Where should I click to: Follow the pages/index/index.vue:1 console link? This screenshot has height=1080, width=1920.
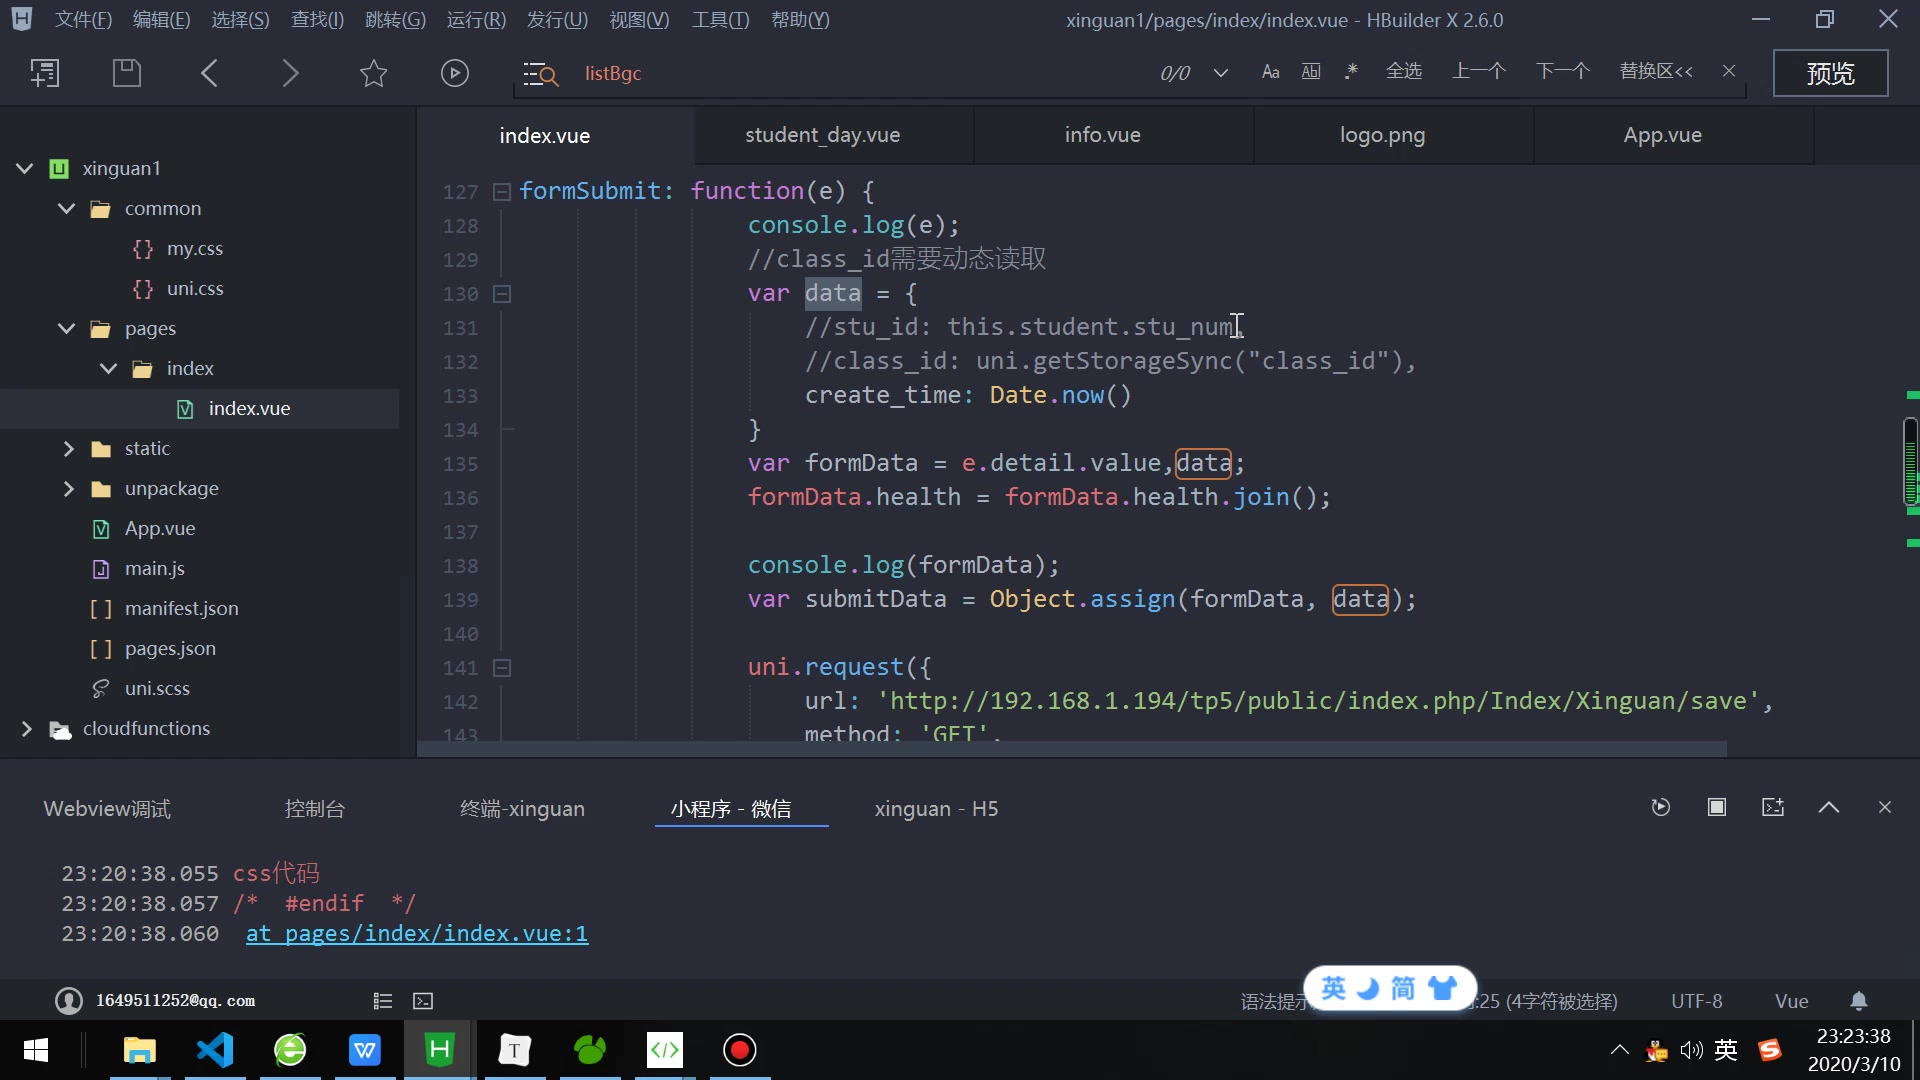coord(417,933)
